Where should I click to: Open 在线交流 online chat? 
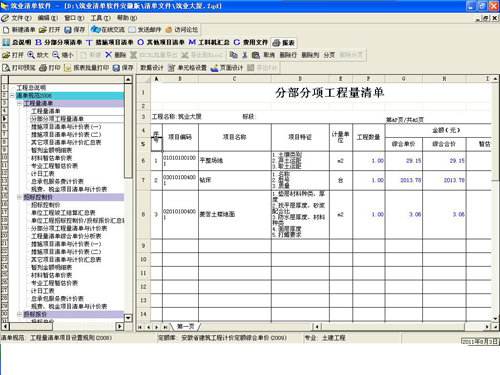coord(108,30)
